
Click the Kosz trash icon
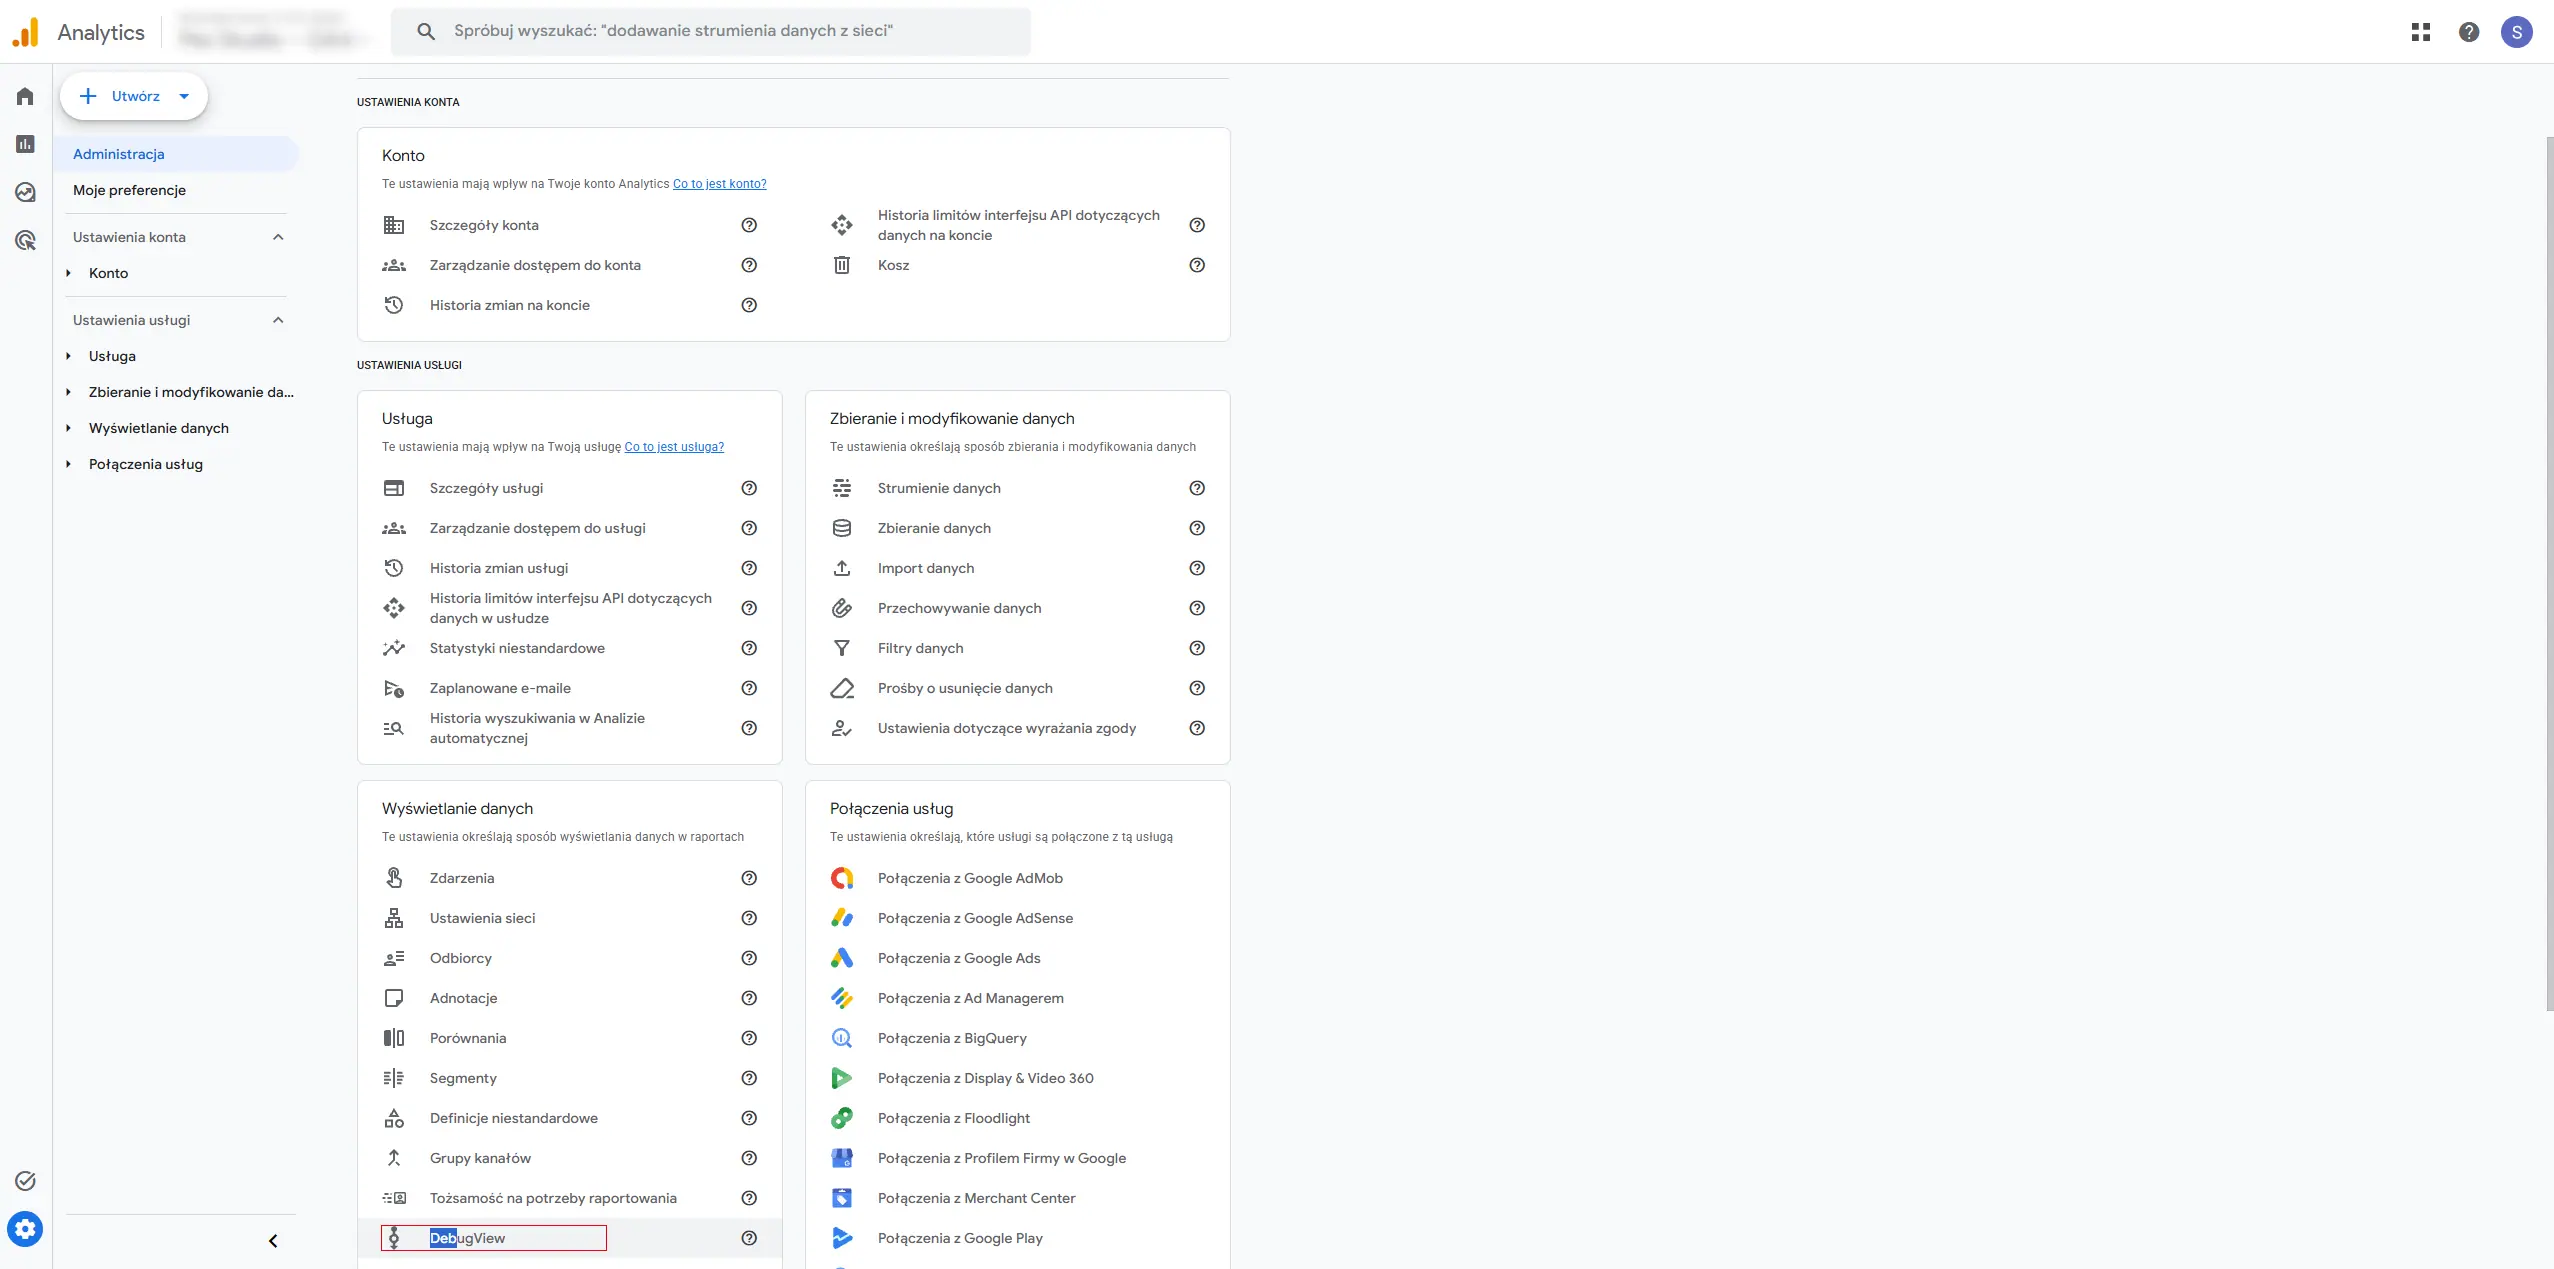click(x=842, y=265)
